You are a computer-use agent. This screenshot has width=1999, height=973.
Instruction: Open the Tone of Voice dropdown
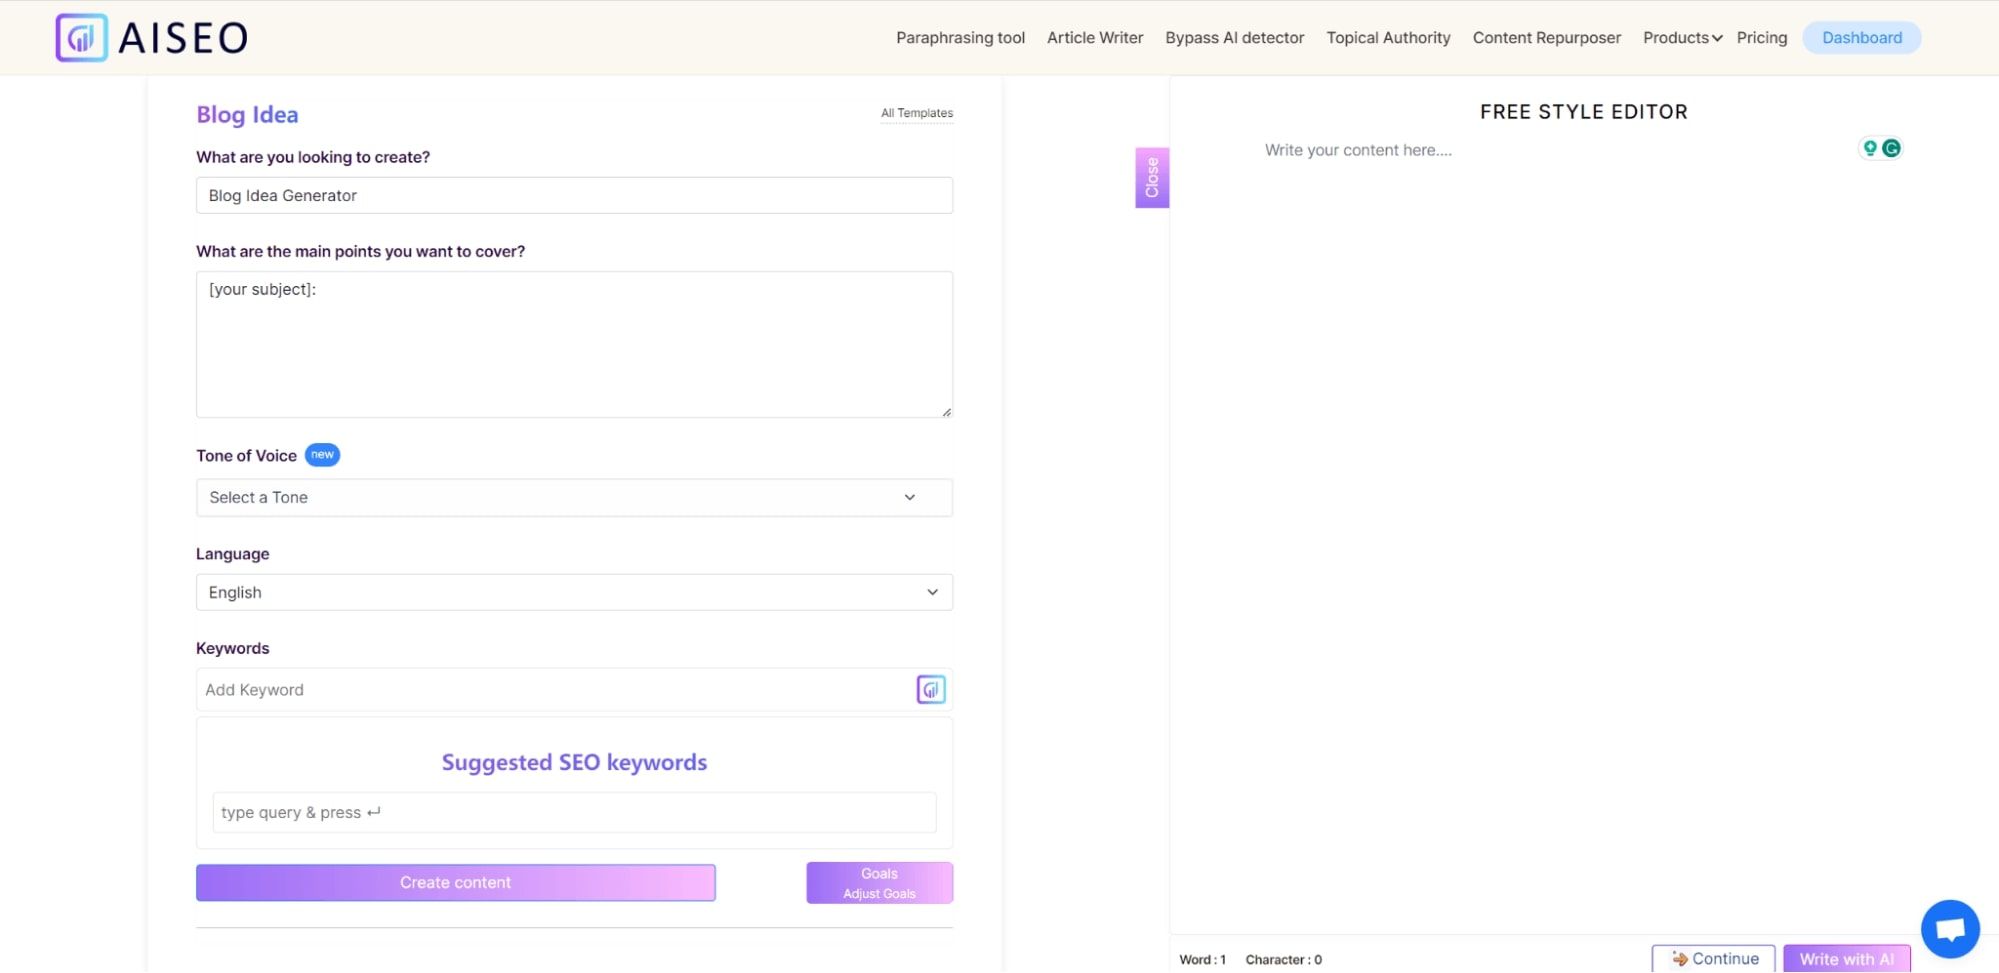pyautogui.click(x=574, y=497)
